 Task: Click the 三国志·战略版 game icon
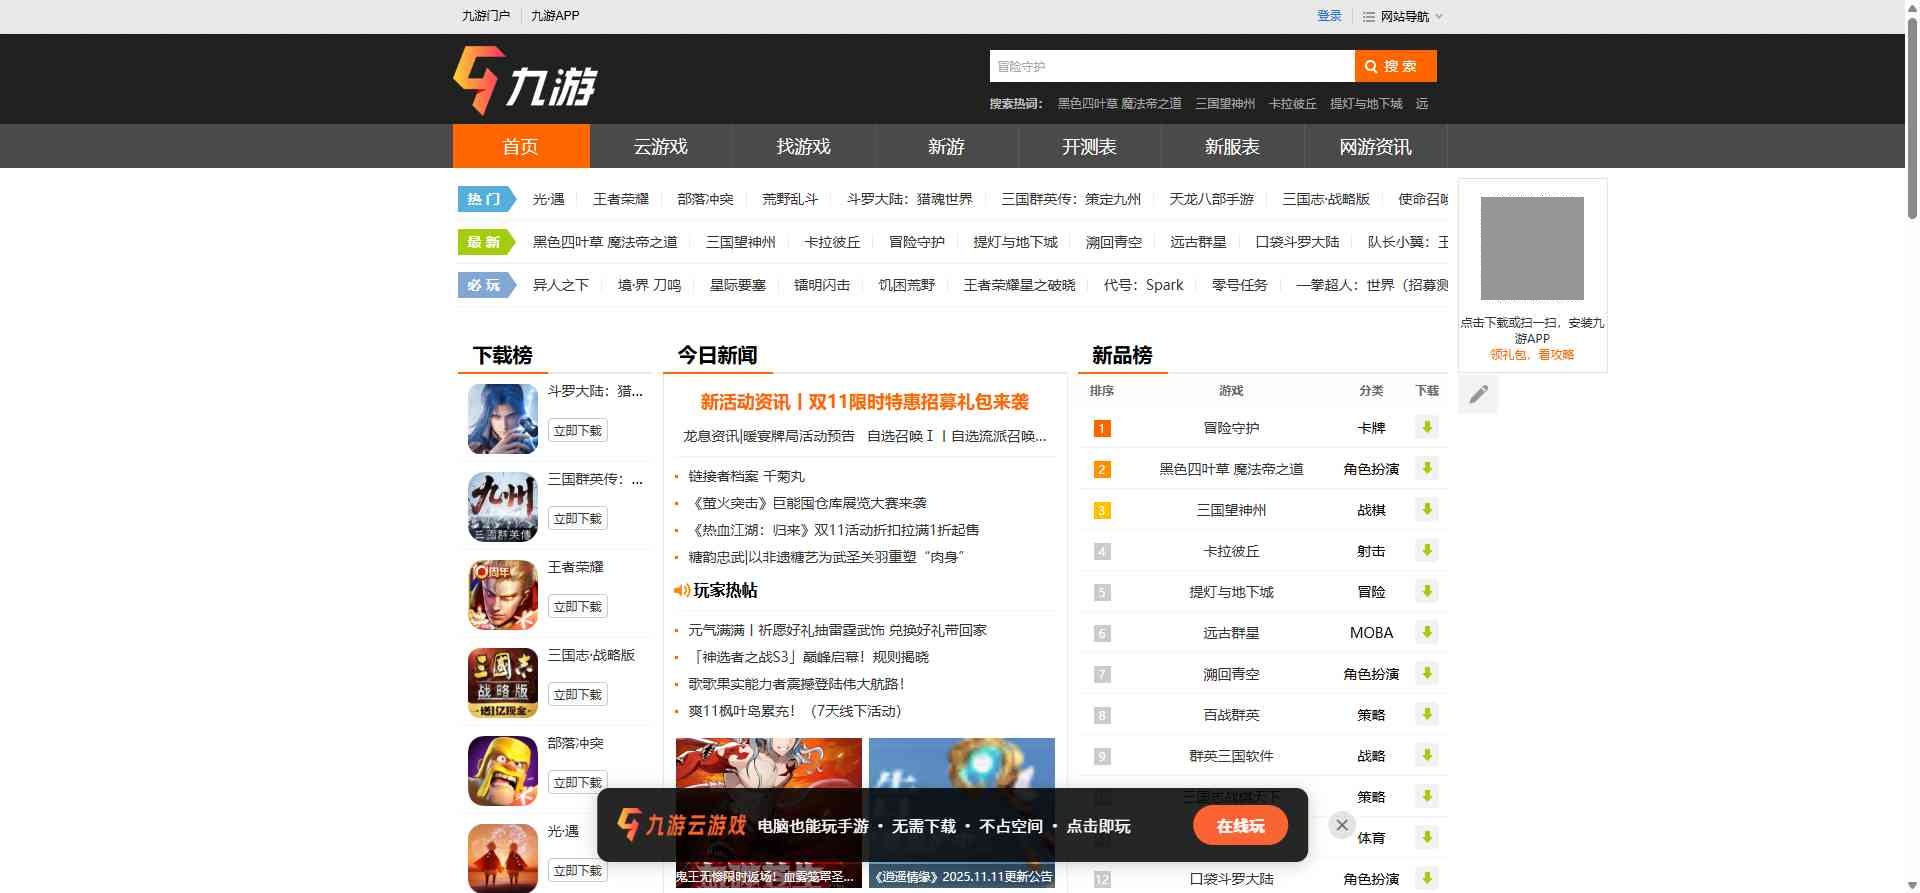pos(503,683)
